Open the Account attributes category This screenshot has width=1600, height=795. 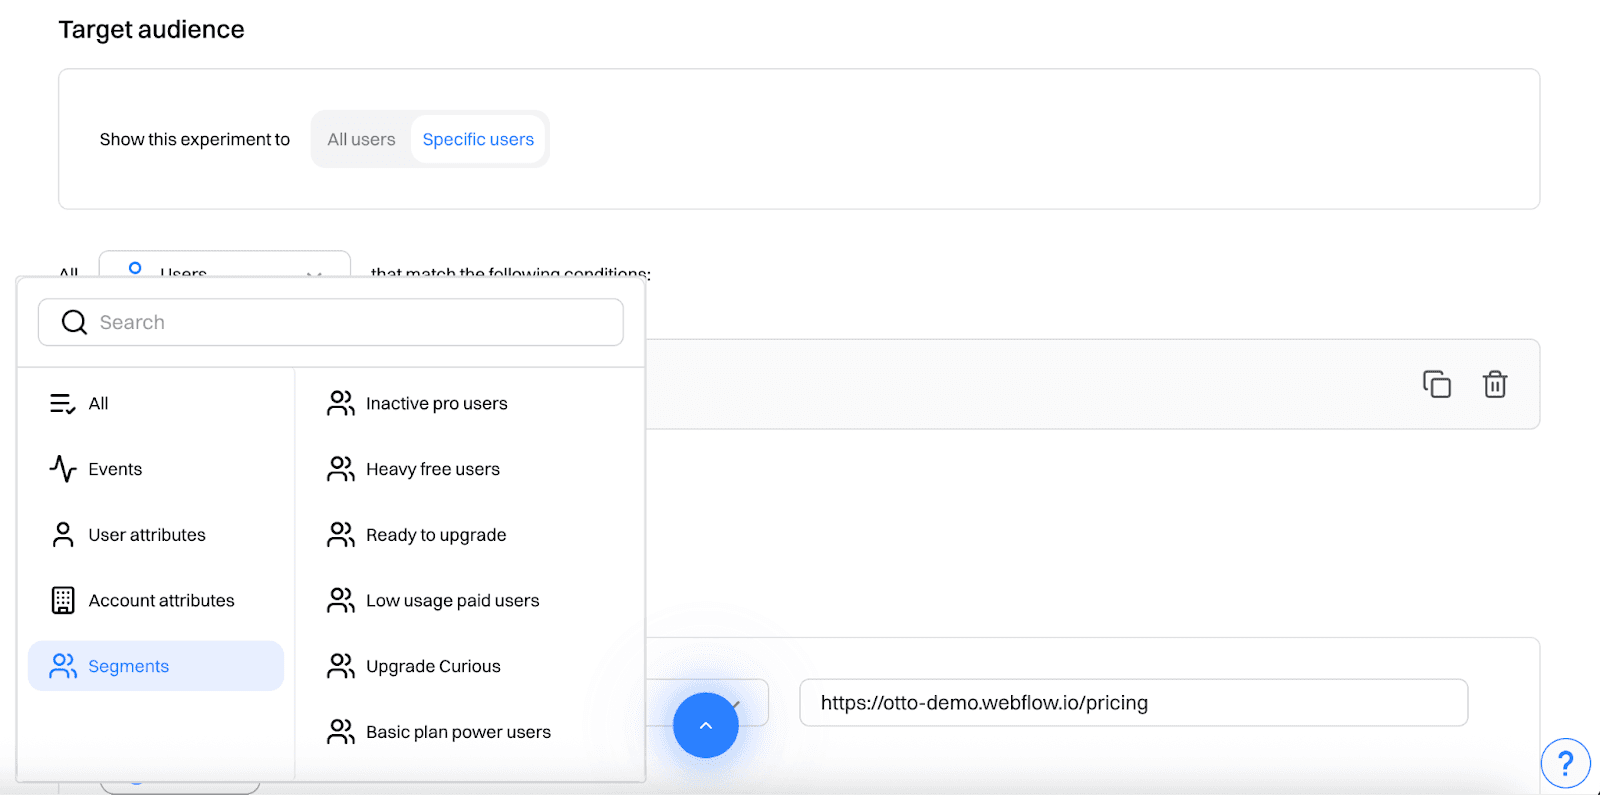pos(156,600)
